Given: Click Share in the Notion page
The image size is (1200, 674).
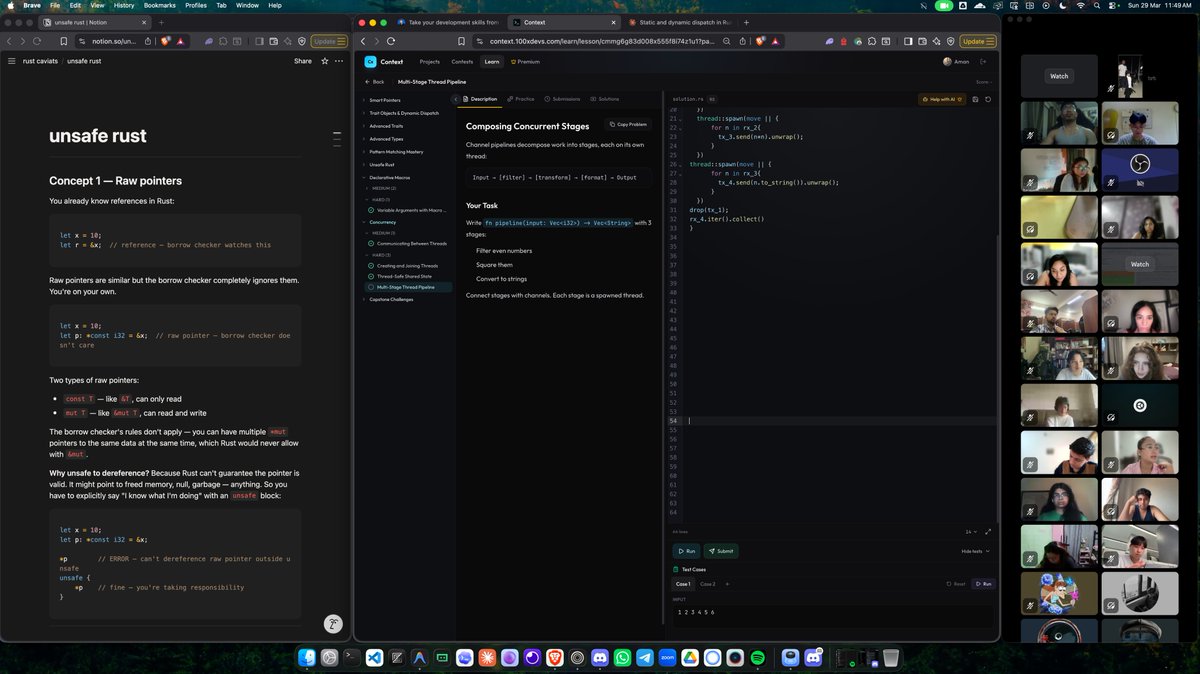Looking at the screenshot, I should click(302, 61).
